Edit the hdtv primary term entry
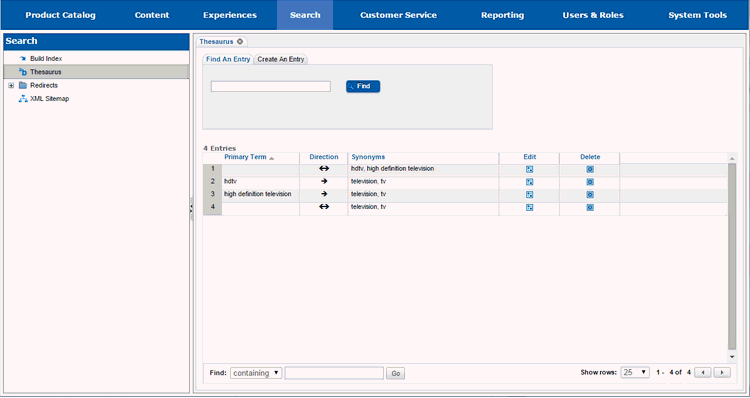750x398 pixels. tap(529, 182)
